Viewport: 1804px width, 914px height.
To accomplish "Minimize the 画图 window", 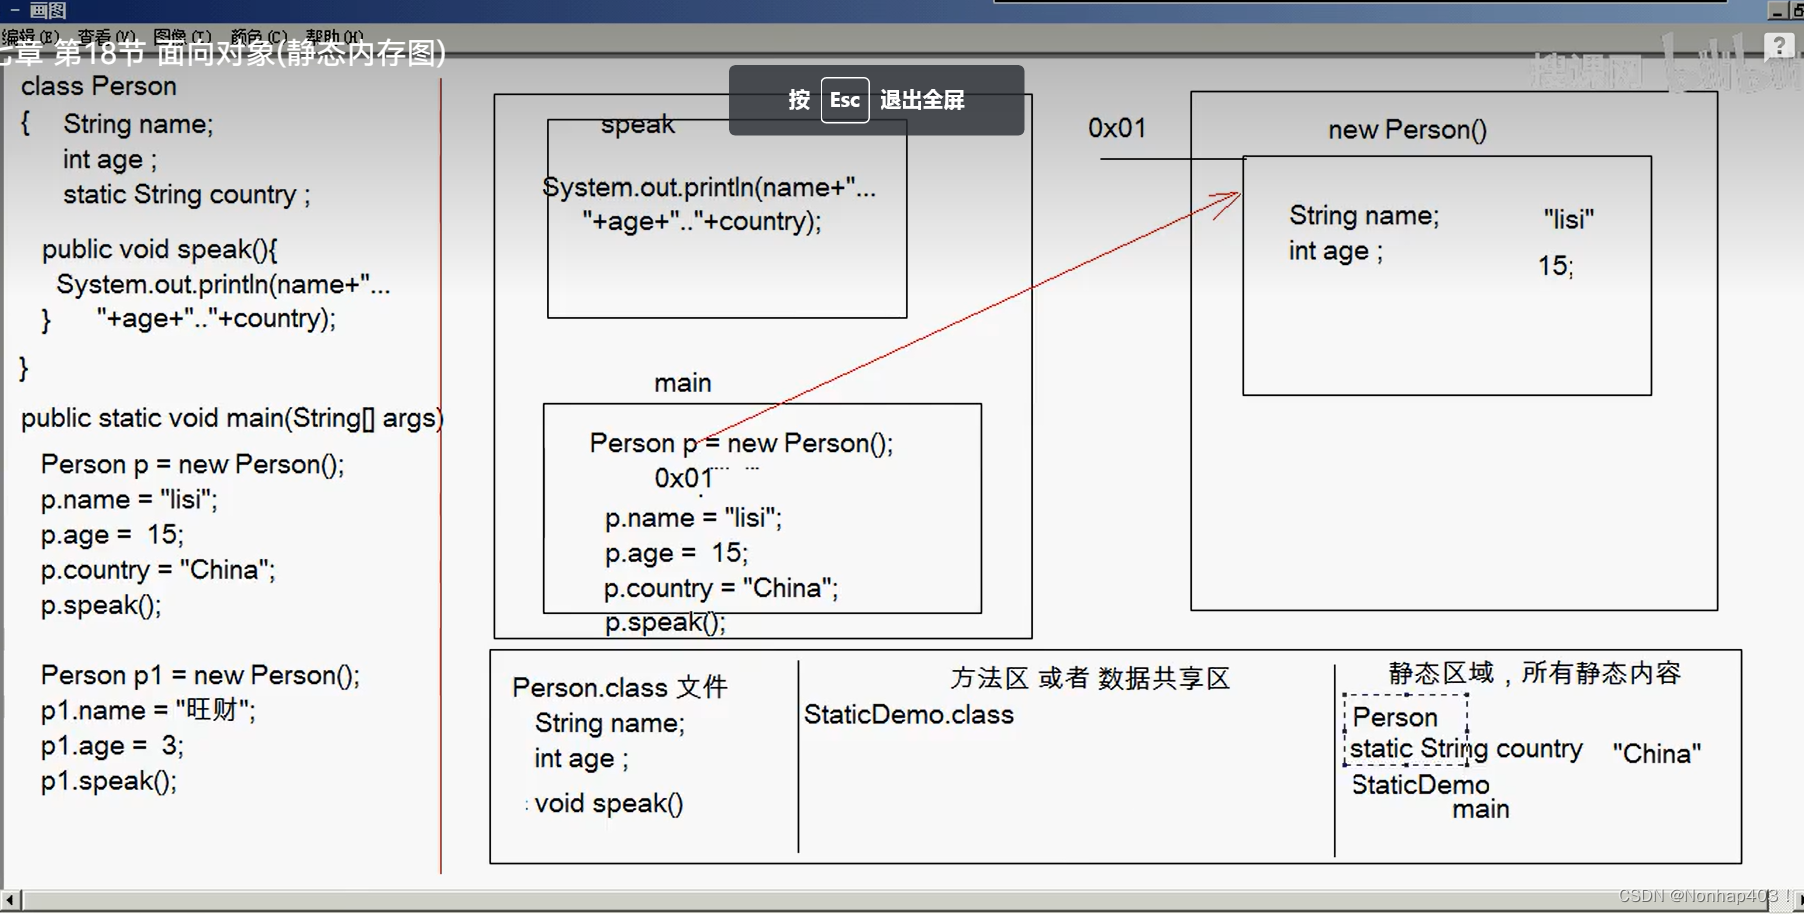I will tap(1777, 11).
